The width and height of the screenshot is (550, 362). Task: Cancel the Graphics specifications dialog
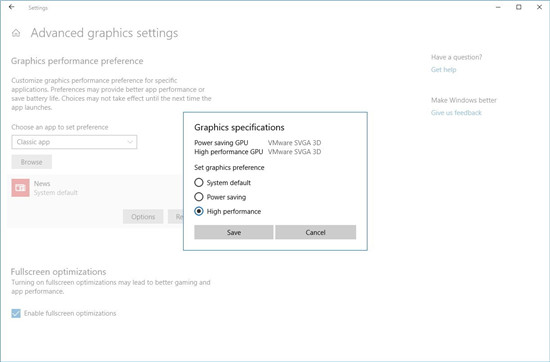click(316, 232)
